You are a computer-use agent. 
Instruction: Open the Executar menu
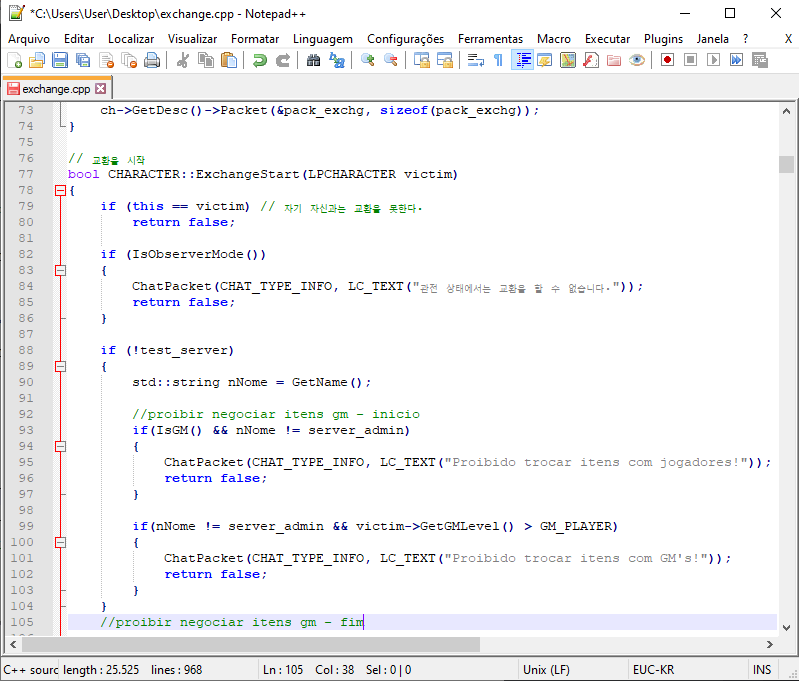[607, 39]
